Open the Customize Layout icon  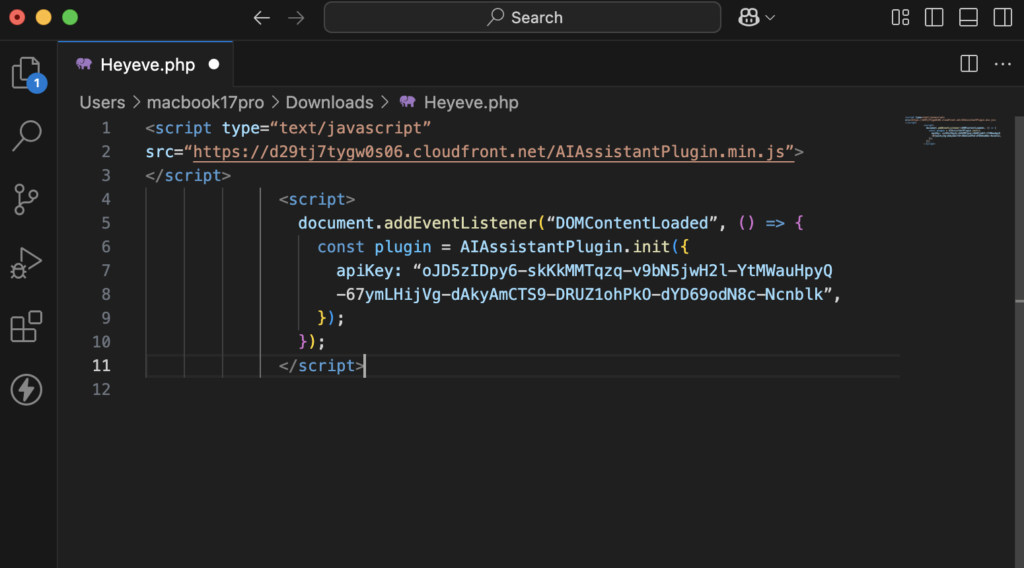click(901, 18)
